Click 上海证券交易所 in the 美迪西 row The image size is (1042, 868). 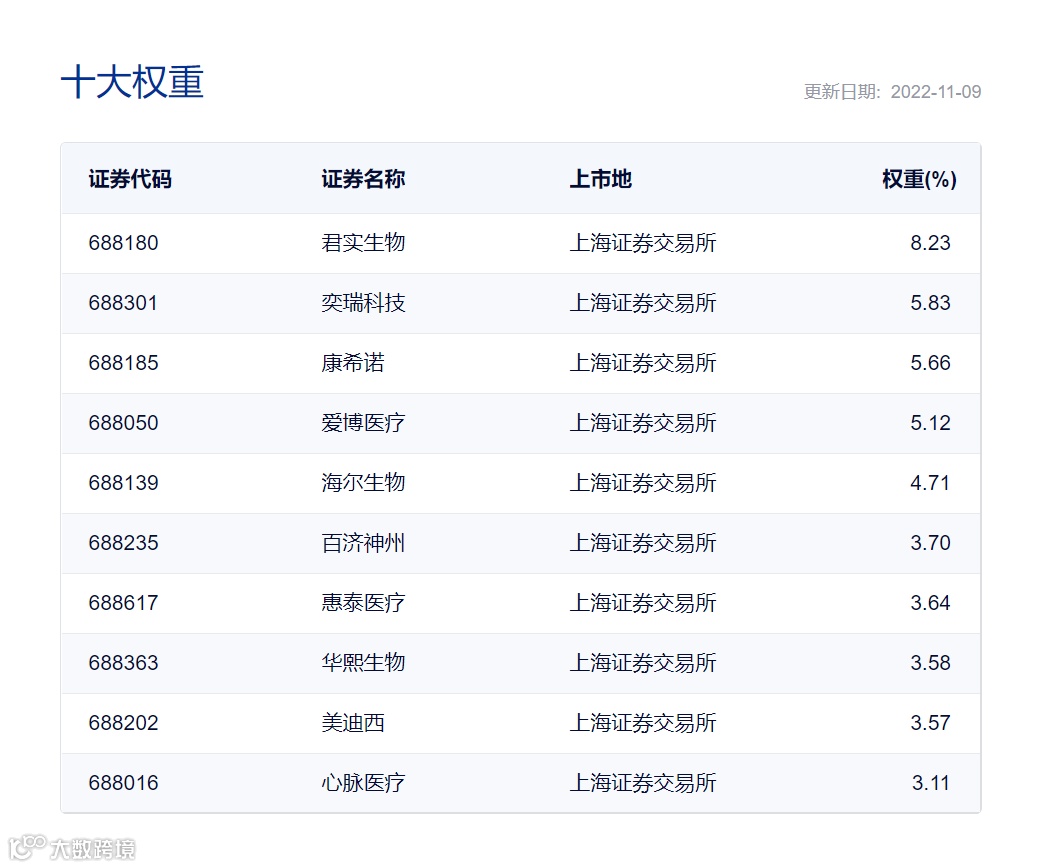point(643,722)
